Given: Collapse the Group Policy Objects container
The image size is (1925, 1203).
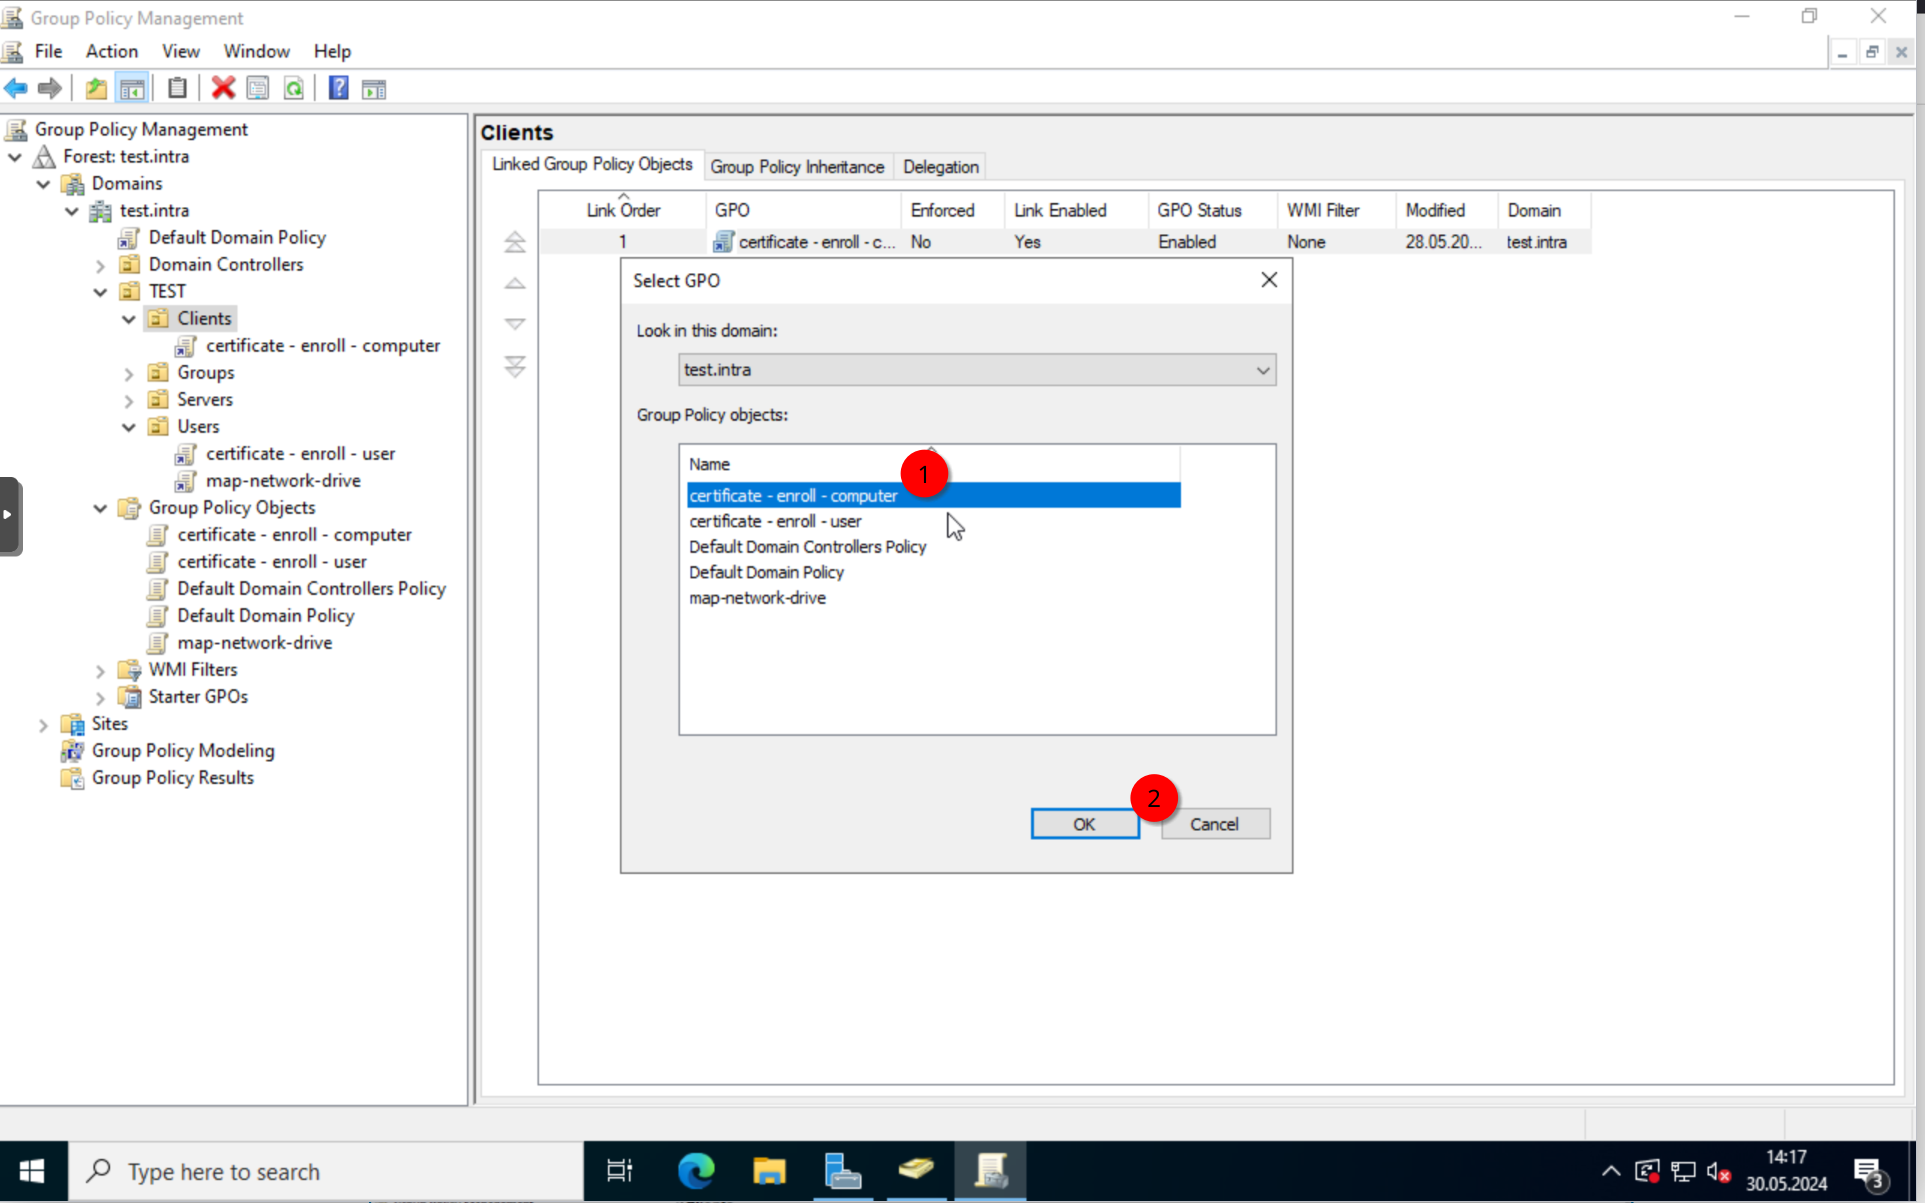Looking at the screenshot, I should [x=100, y=508].
